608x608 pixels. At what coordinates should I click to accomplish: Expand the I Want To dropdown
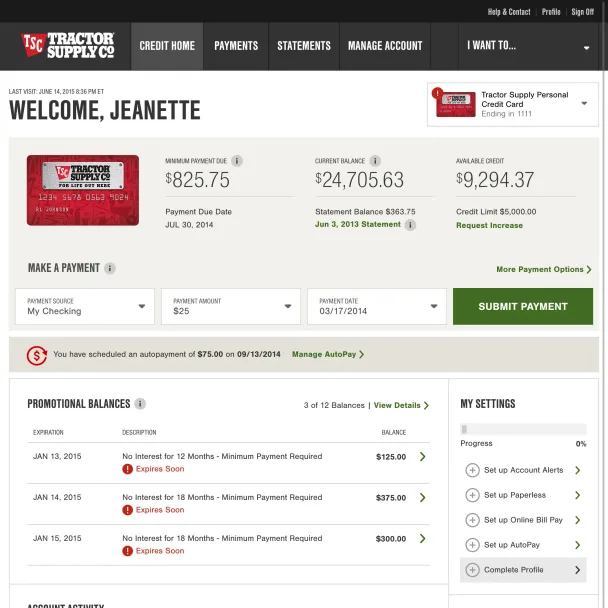tap(530, 46)
